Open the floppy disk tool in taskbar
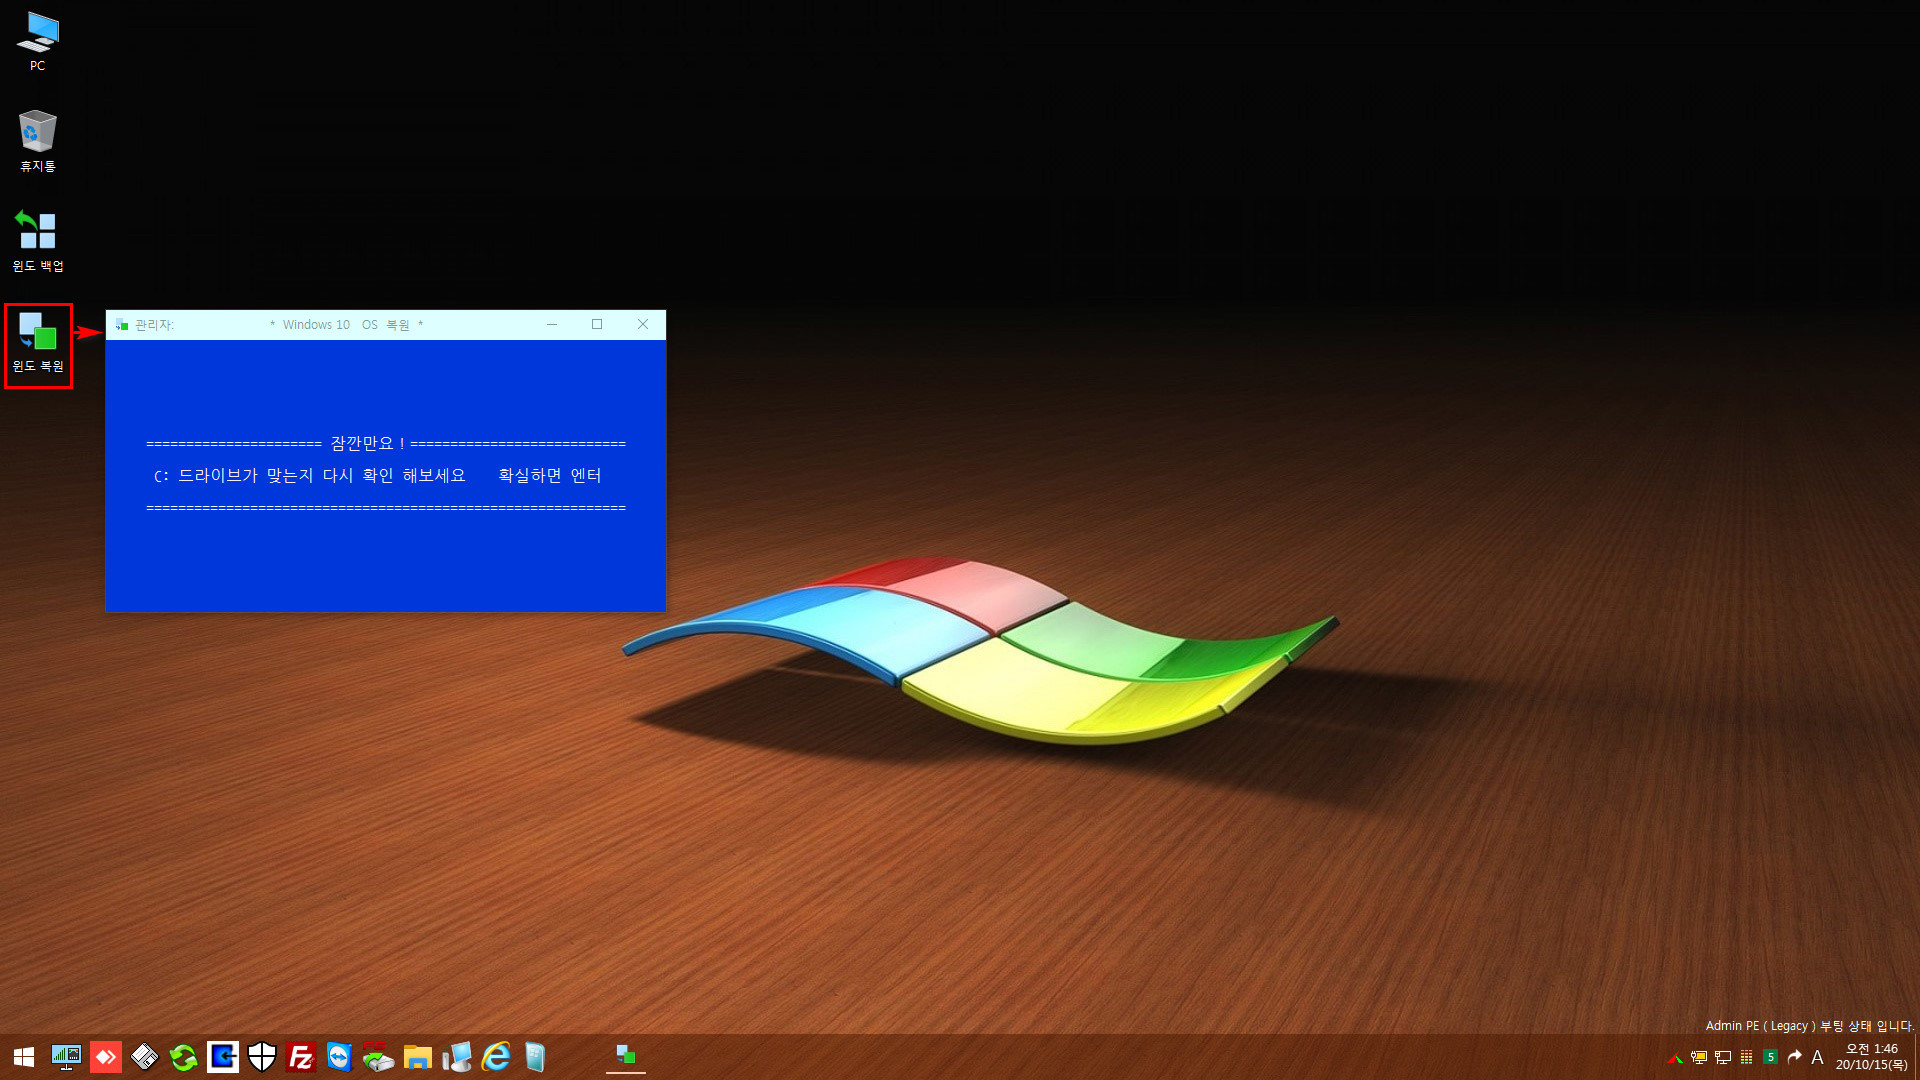Viewport: 1920px width, 1080px height. pos(144,1057)
